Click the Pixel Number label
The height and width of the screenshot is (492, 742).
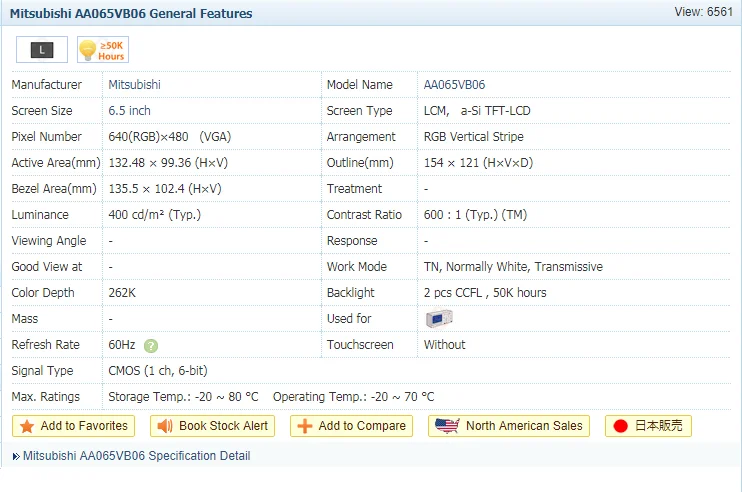tap(46, 137)
